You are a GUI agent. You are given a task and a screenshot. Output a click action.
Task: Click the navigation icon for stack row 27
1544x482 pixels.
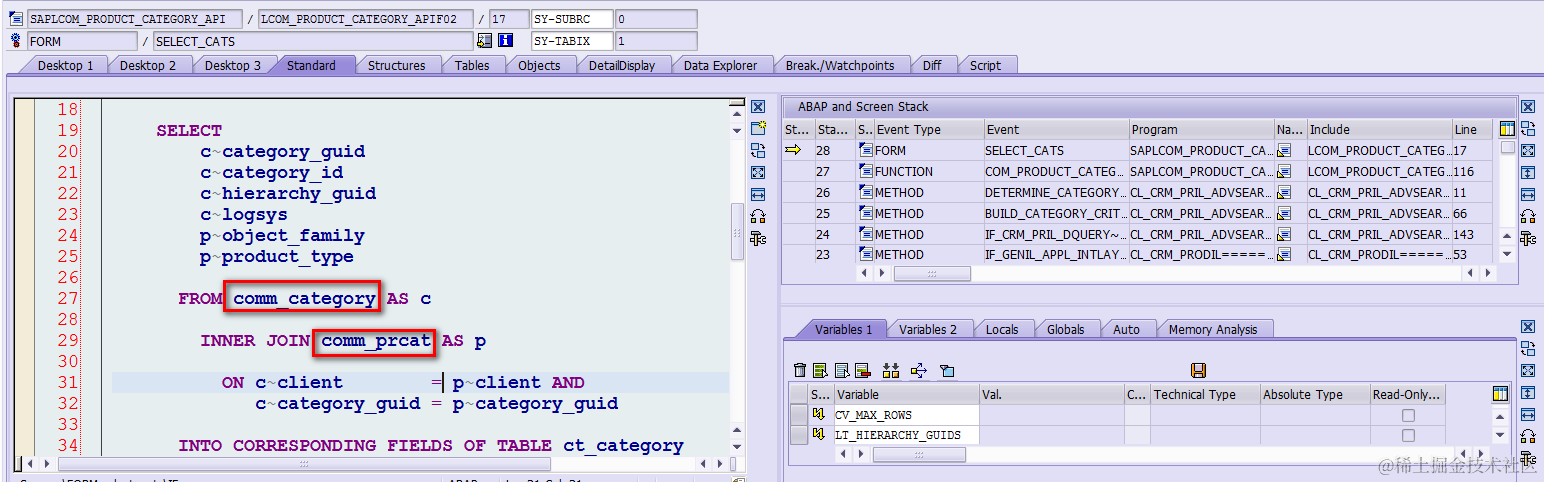click(x=1284, y=171)
